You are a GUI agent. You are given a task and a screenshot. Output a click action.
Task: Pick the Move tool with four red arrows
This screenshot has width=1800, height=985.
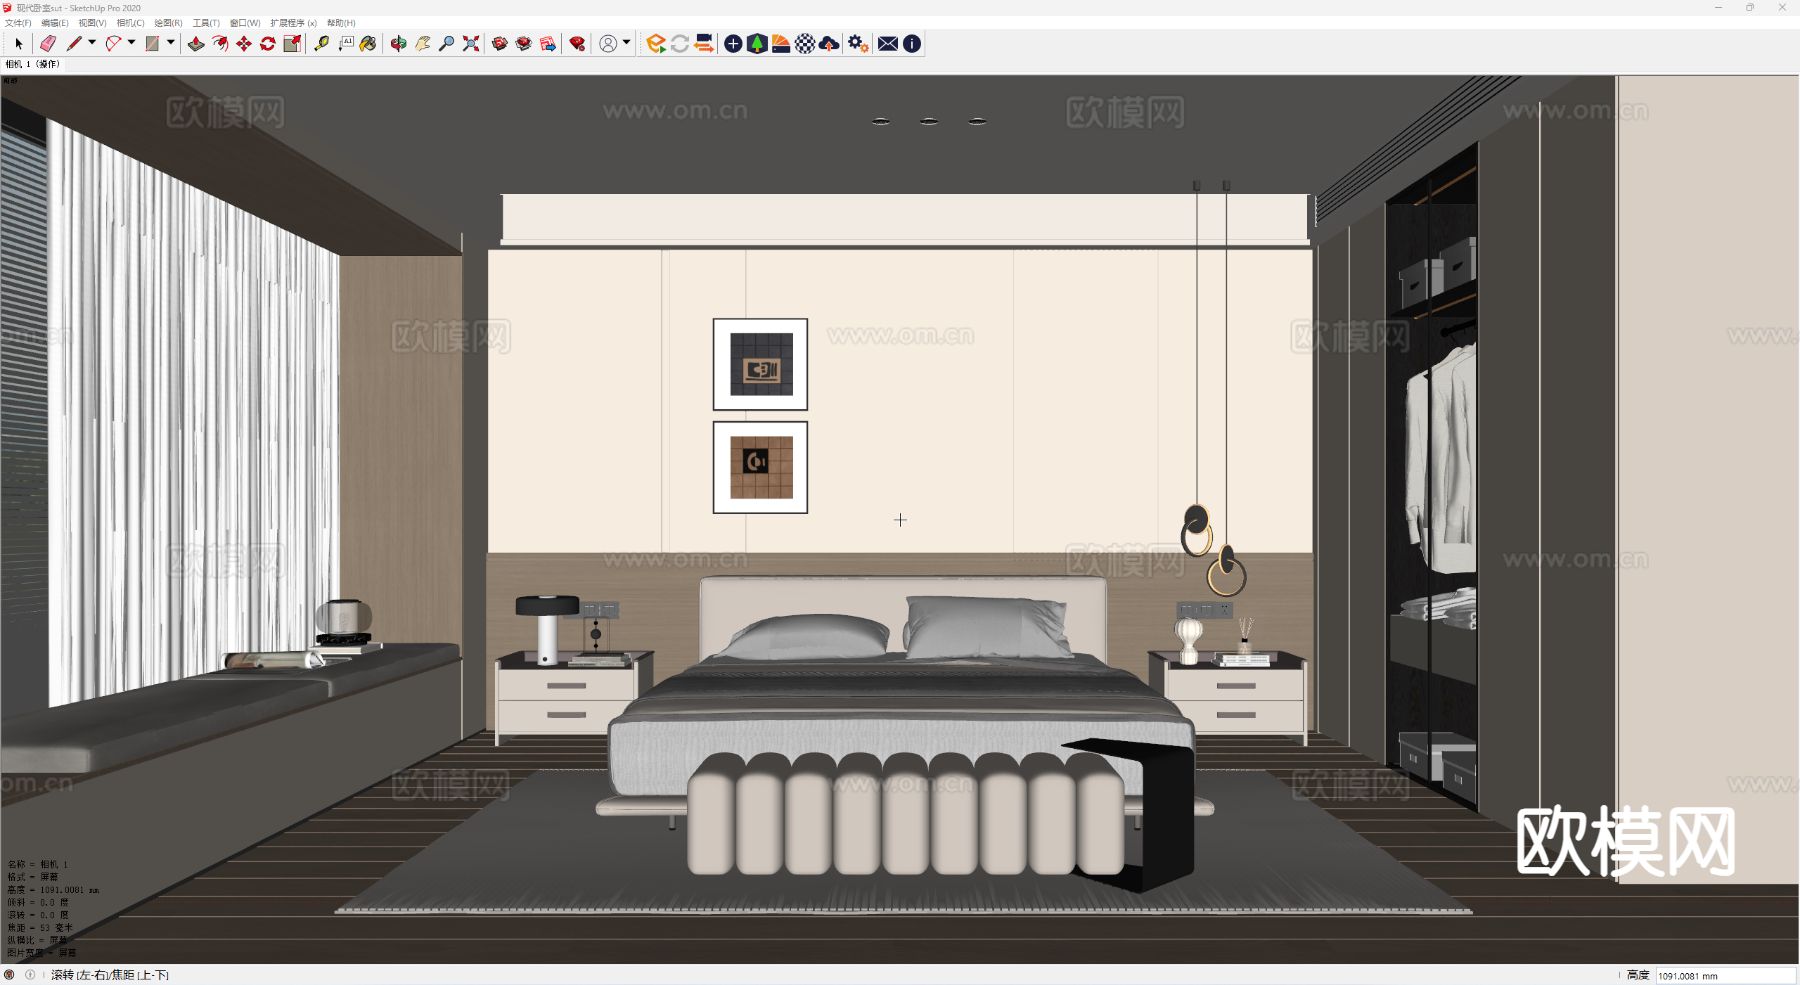tap(244, 43)
